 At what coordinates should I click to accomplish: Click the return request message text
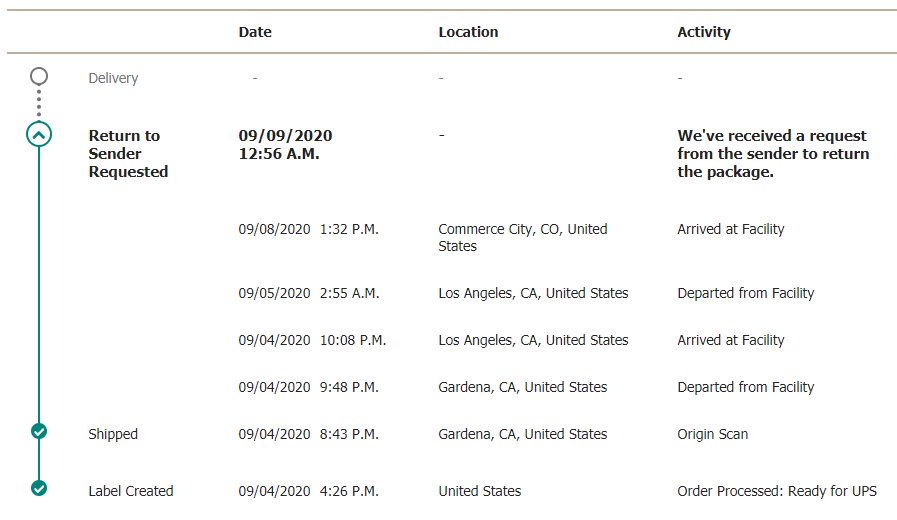point(773,153)
